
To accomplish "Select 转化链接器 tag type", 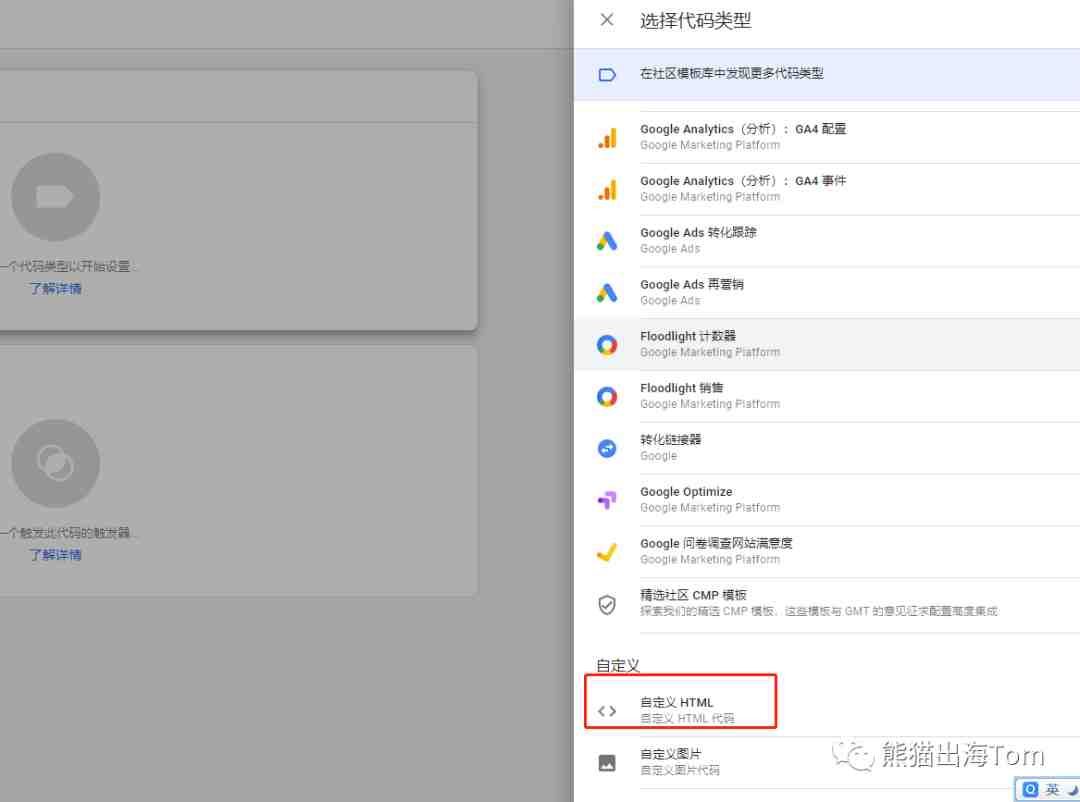I will tap(827, 449).
